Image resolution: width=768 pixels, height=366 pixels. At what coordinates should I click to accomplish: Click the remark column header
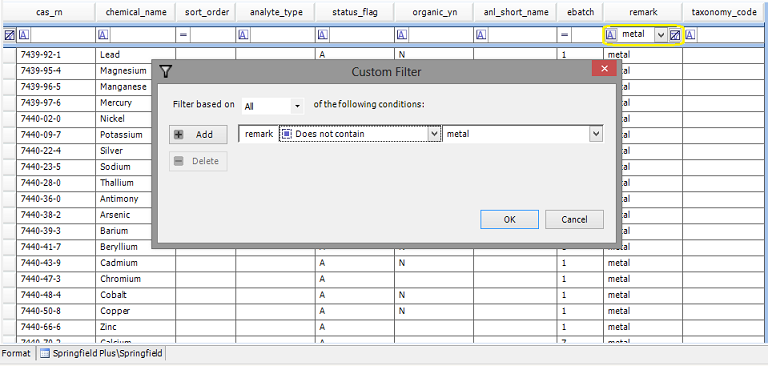pyautogui.click(x=643, y=12)
